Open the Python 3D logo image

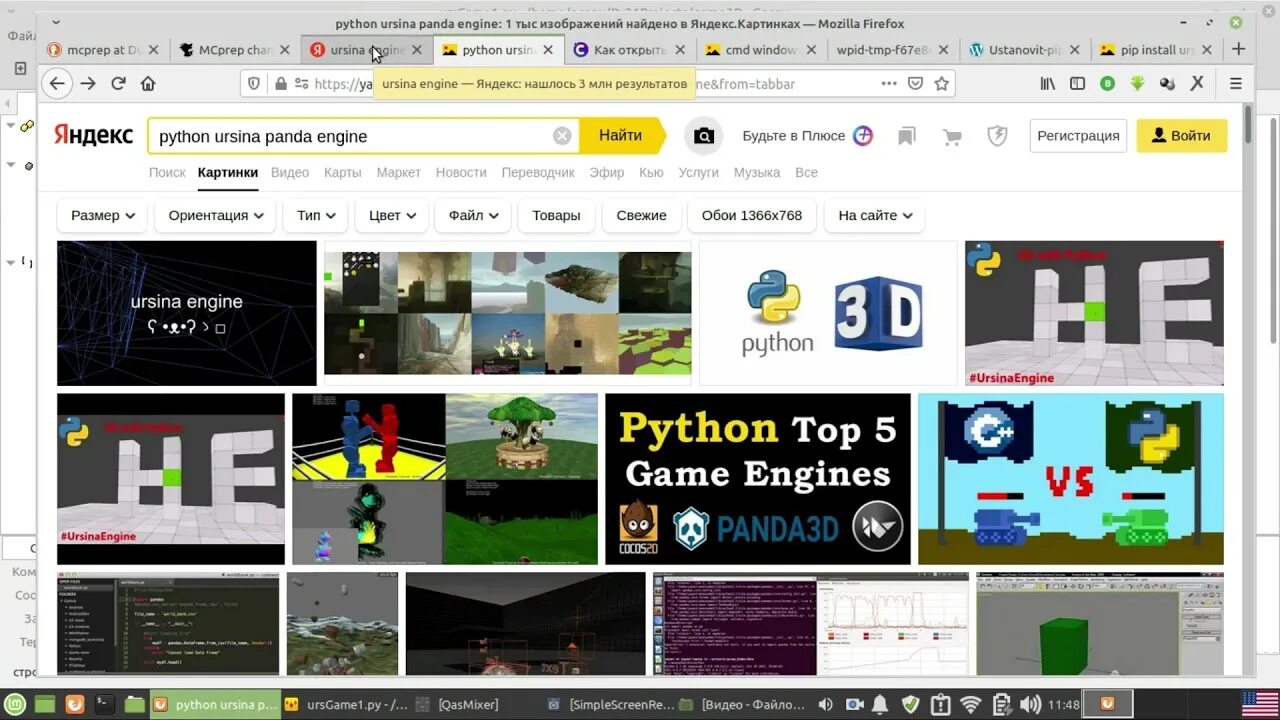point(828,313)
